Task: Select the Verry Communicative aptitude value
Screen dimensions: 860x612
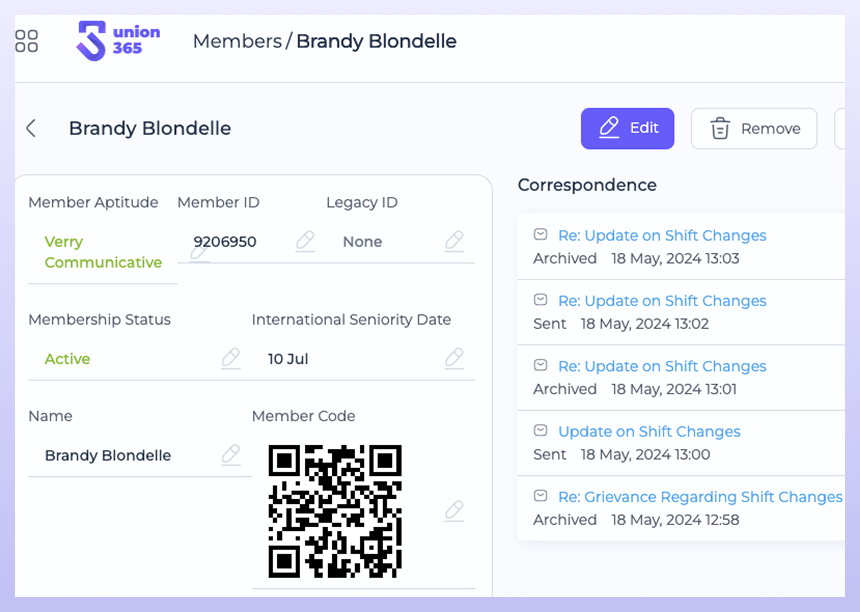Action: tap(103, 252)
